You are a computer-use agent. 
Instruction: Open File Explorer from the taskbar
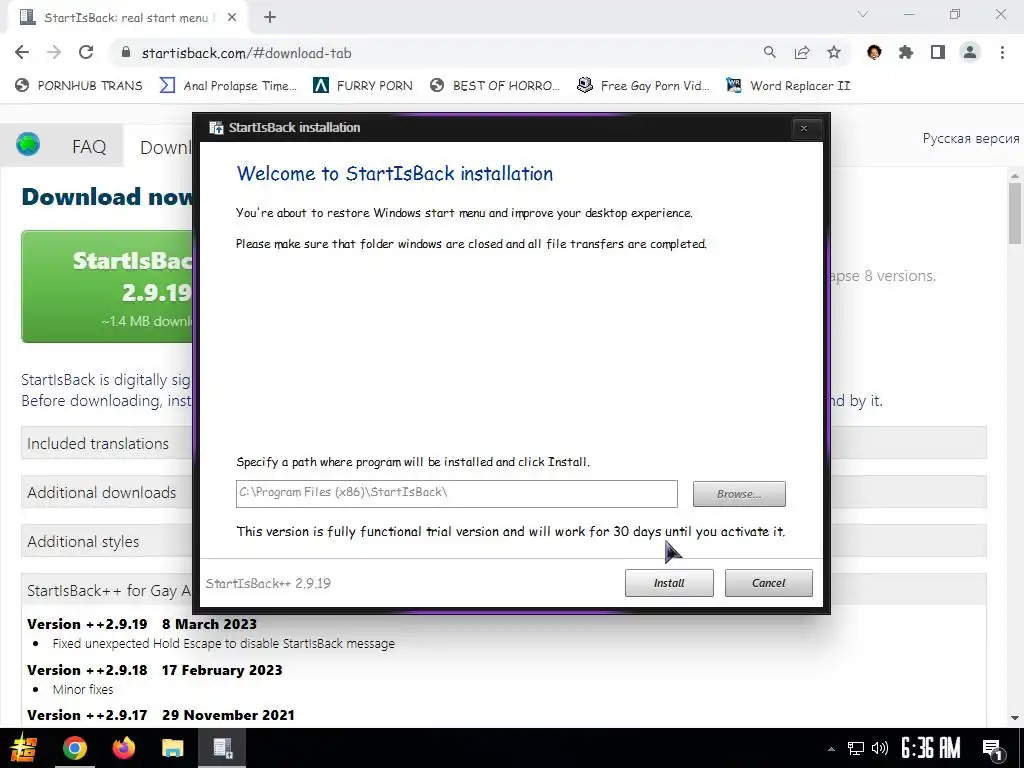pos(172,748)
